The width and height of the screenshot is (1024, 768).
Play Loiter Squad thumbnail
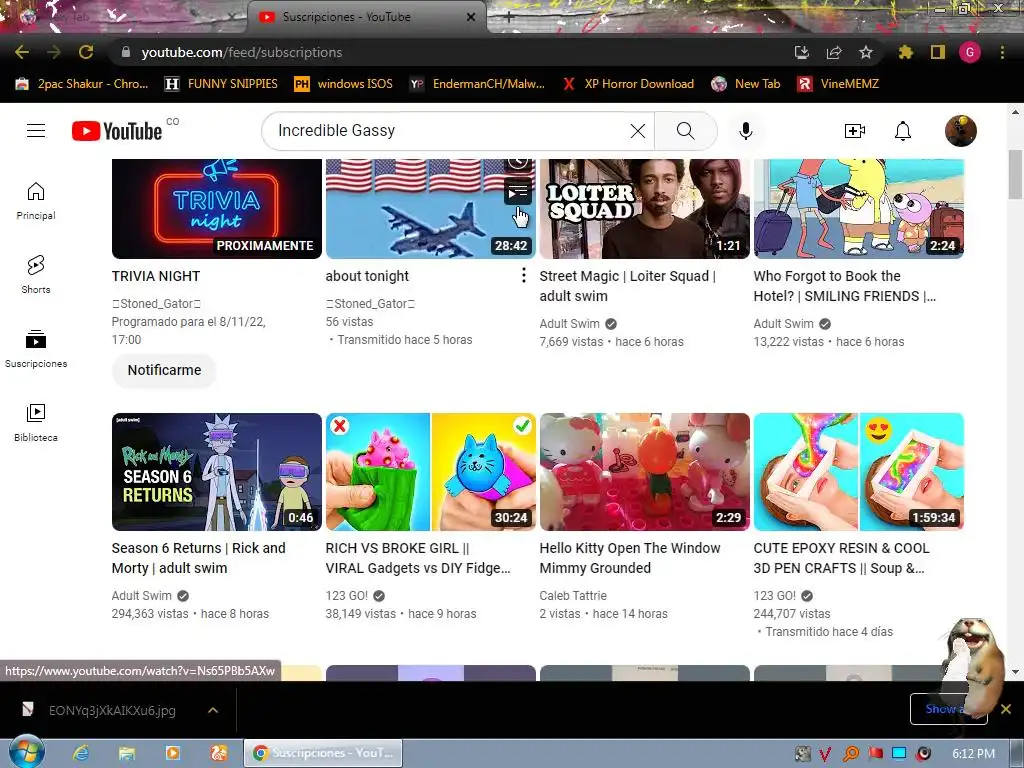[645, 208]
